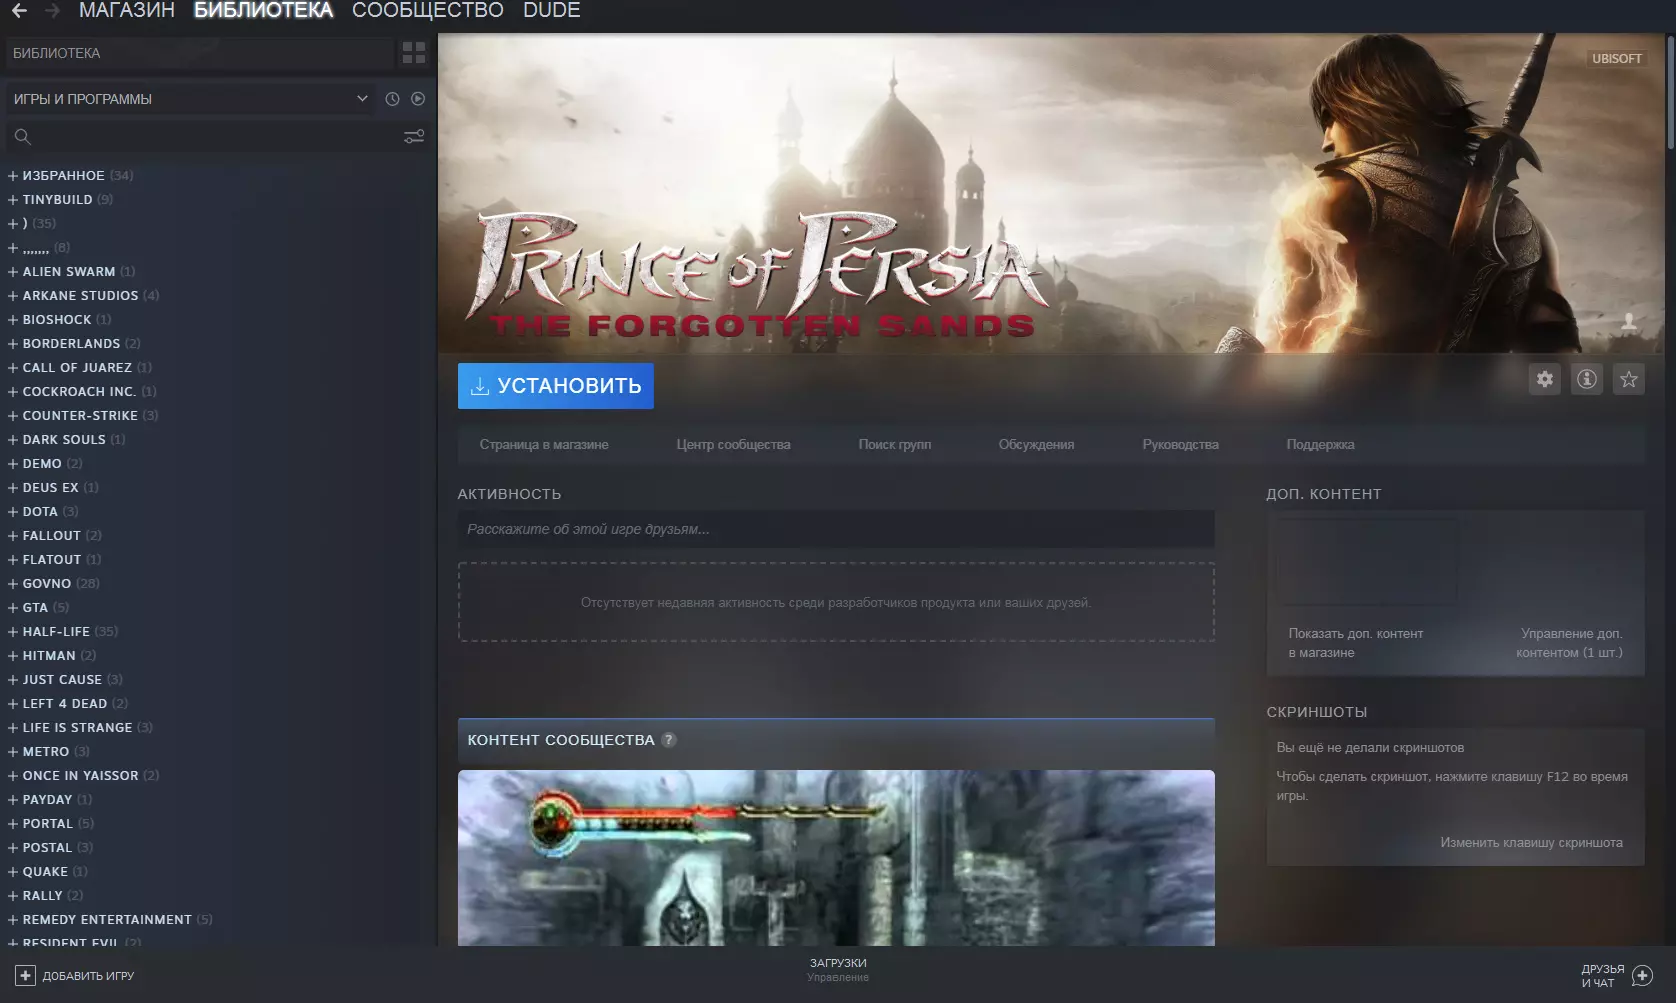Viewport: 1676px width, 1003px height.
Task: Select the Dota collection row
Action: click(218, 512)
